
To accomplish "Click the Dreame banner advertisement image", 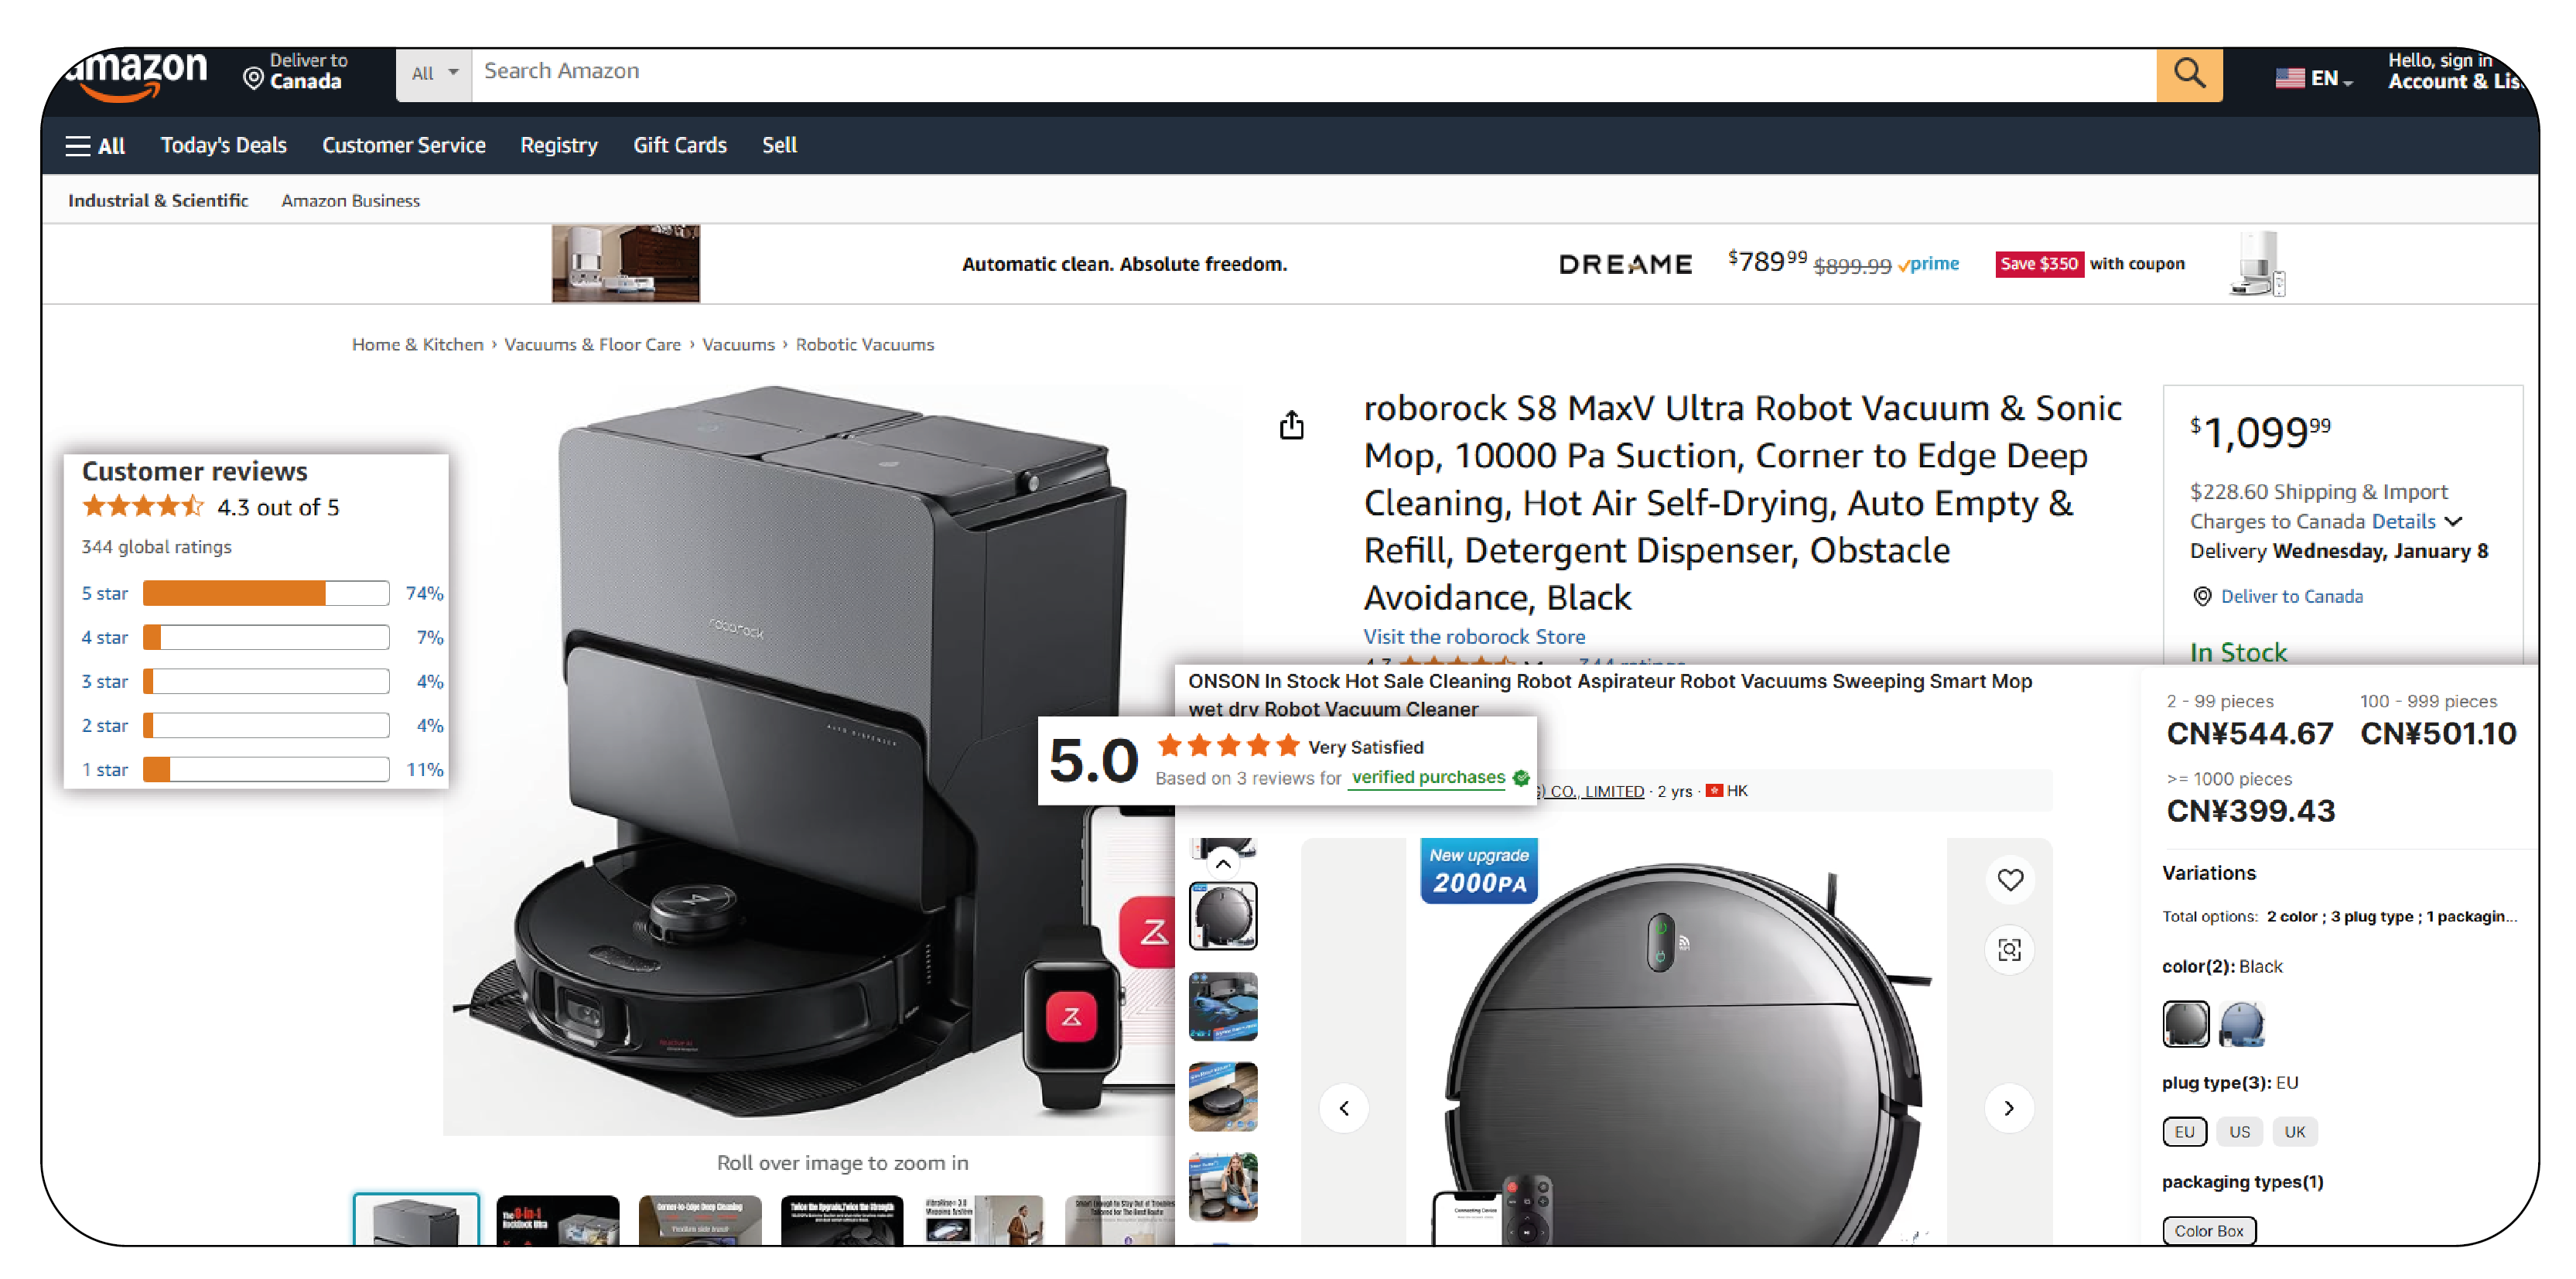I will pyautogui.click(x=625, y=263).
